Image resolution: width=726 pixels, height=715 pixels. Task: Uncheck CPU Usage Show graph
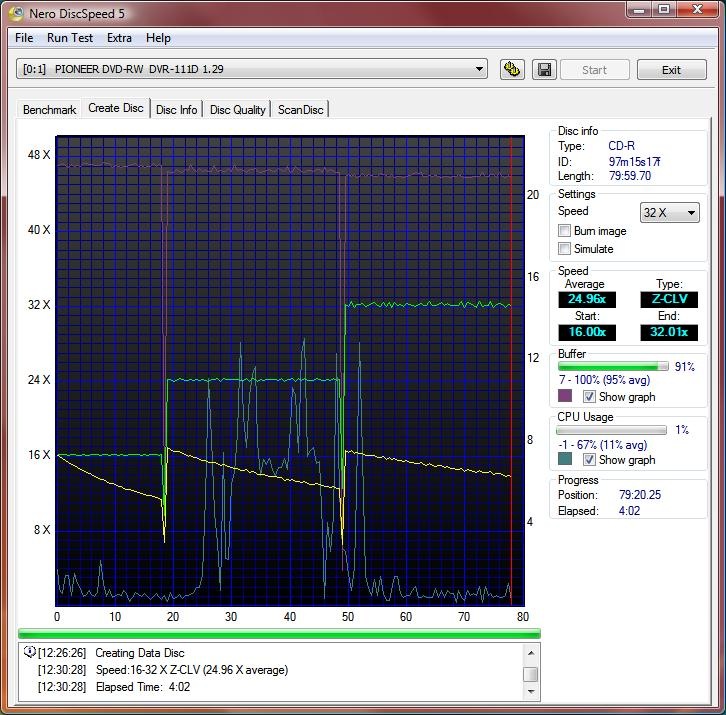coord(590,460)
